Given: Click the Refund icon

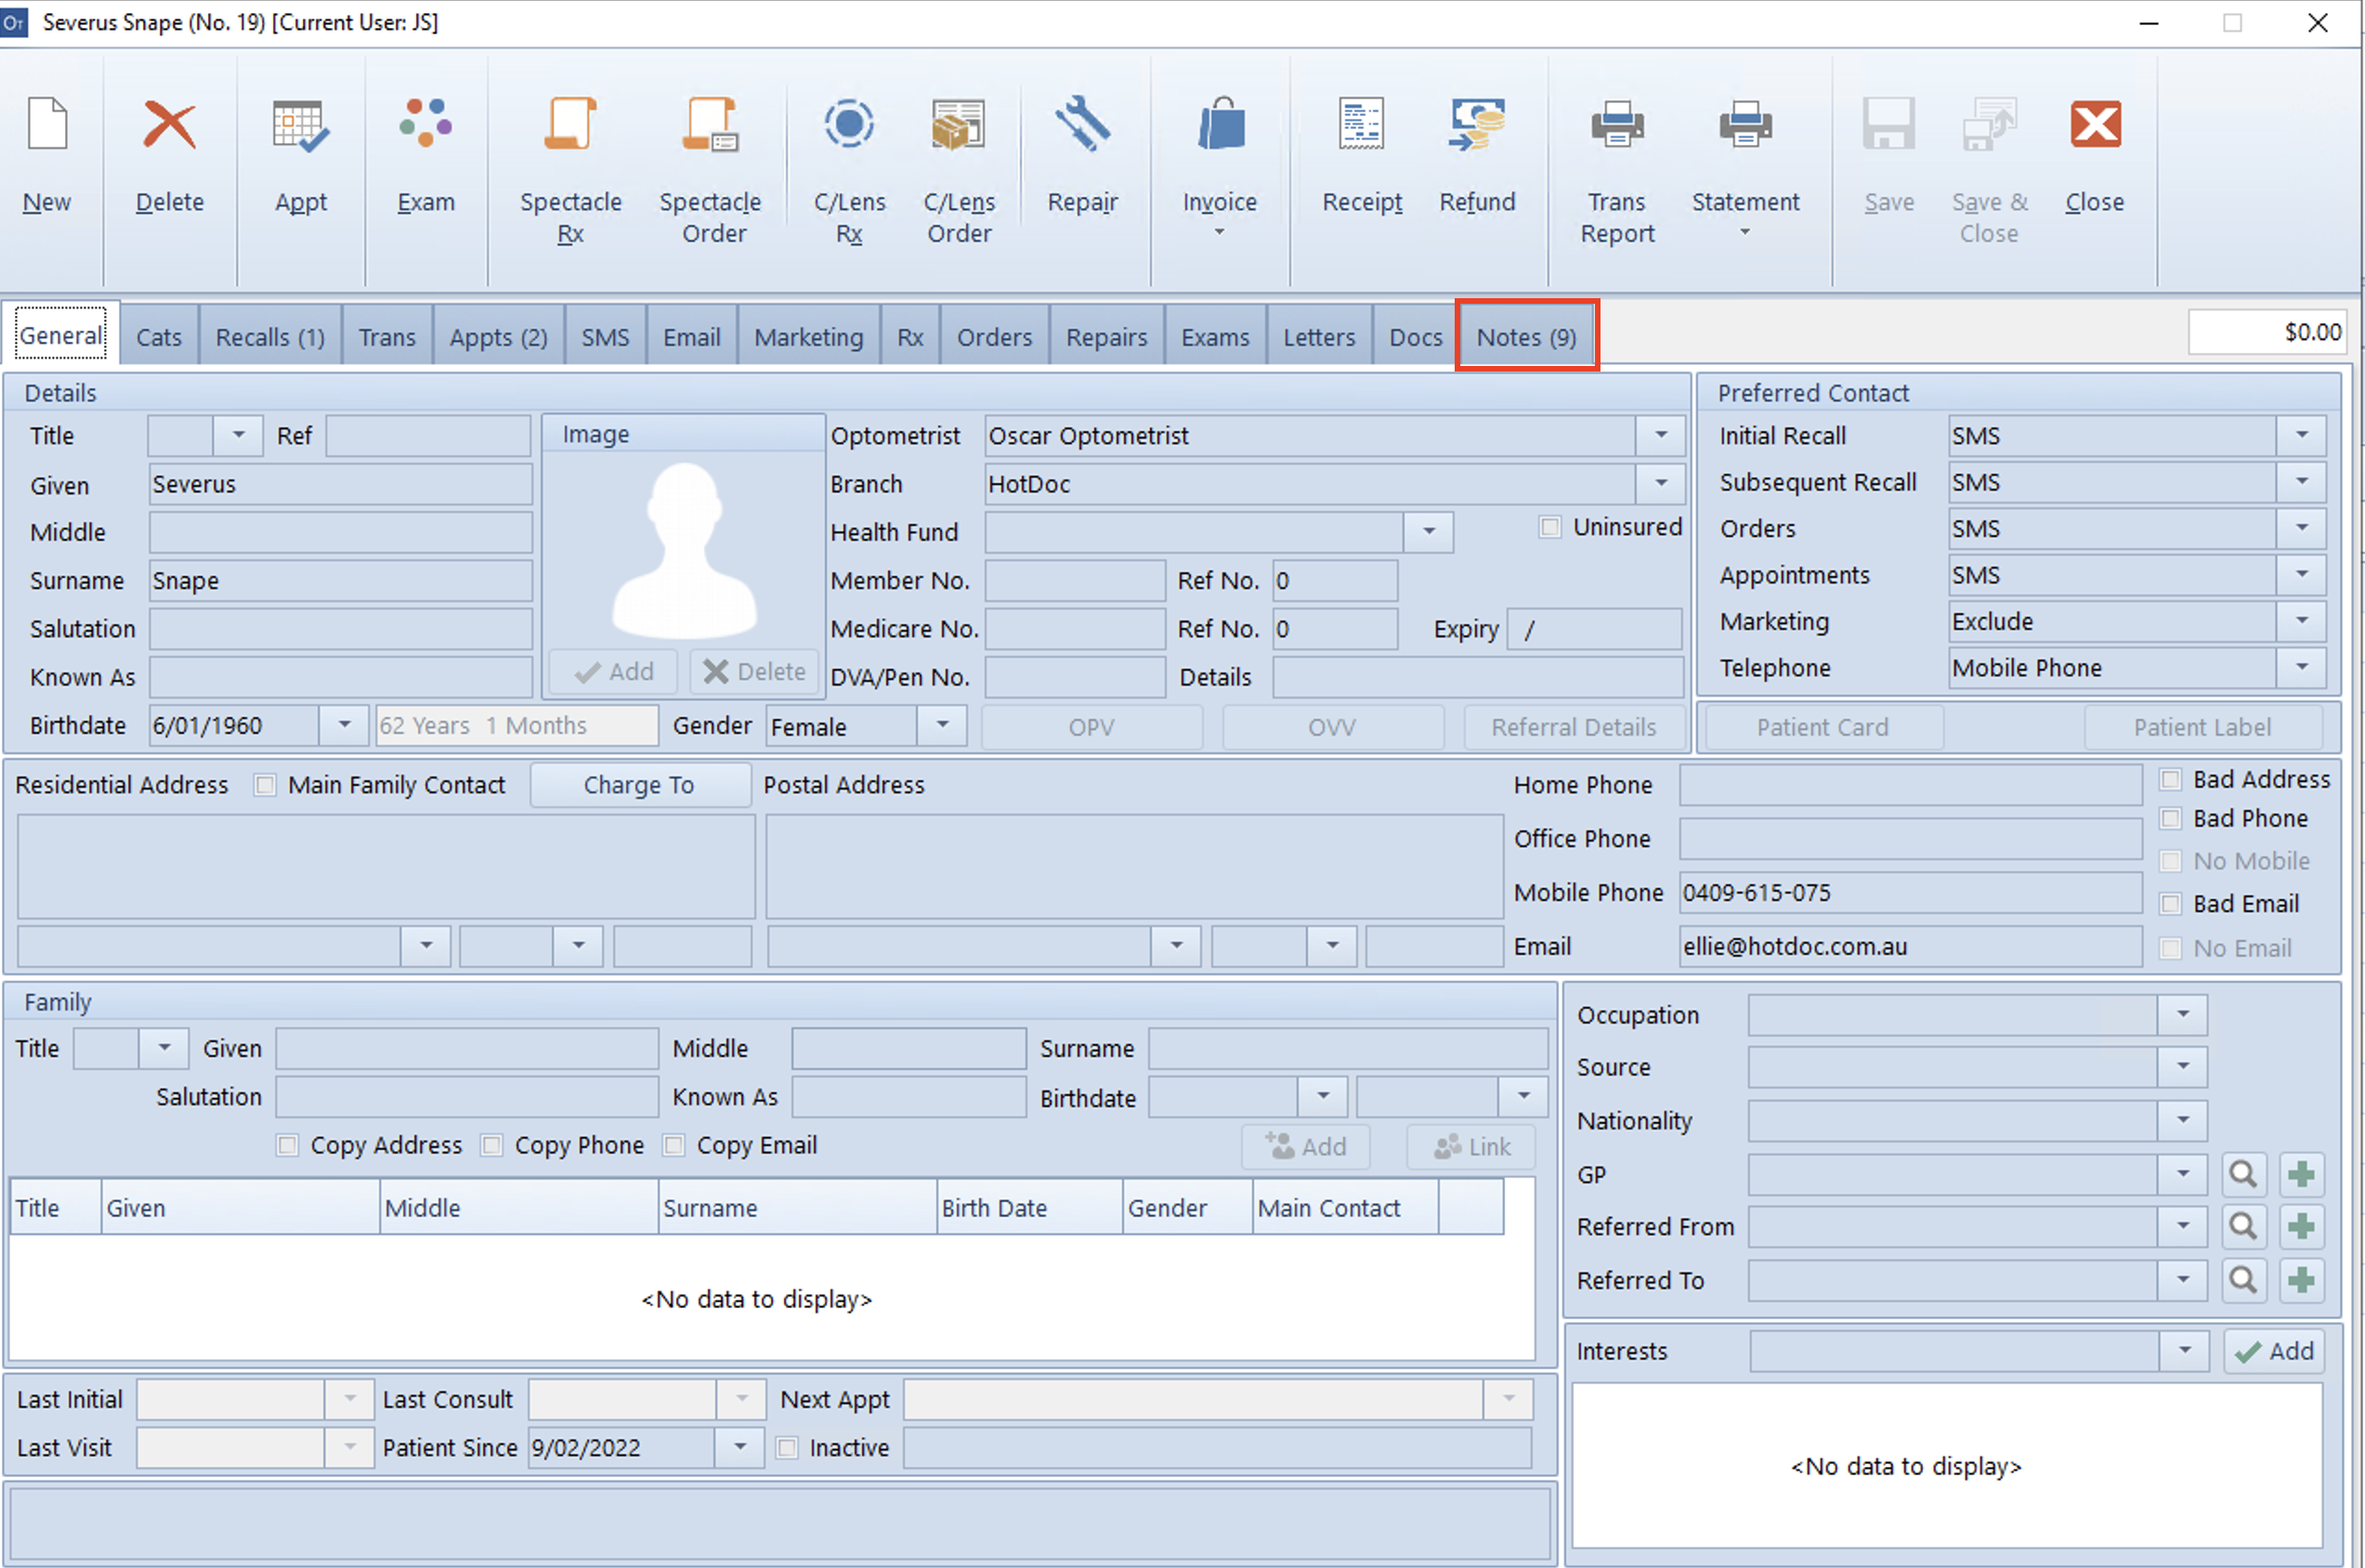Looking at the screenshot, I should click(1477, 123).
